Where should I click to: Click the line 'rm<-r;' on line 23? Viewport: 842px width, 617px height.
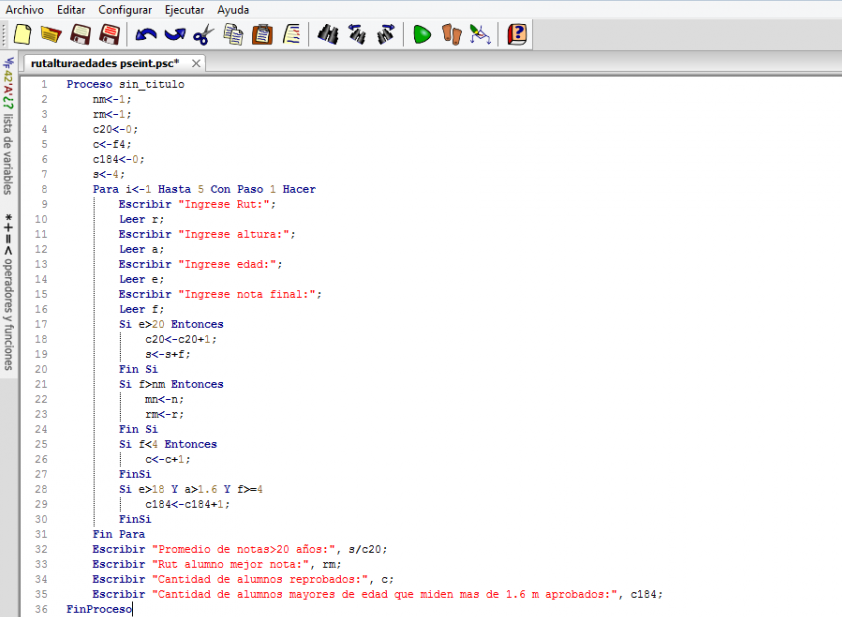[164, 415]
